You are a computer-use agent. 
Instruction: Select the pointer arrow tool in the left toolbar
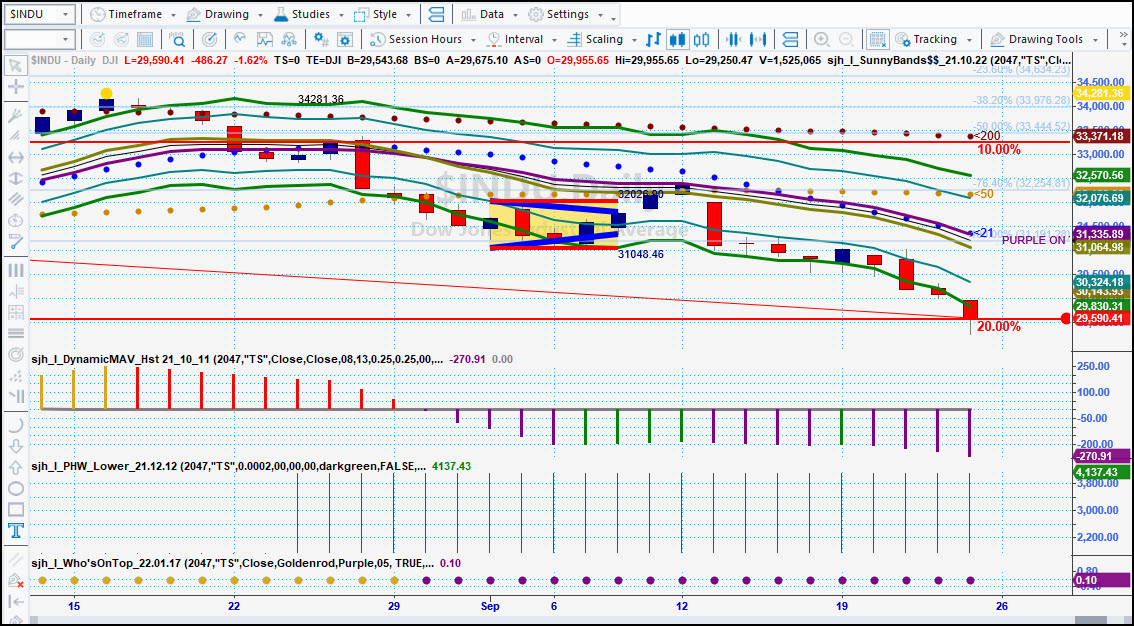tap(15, 66)
